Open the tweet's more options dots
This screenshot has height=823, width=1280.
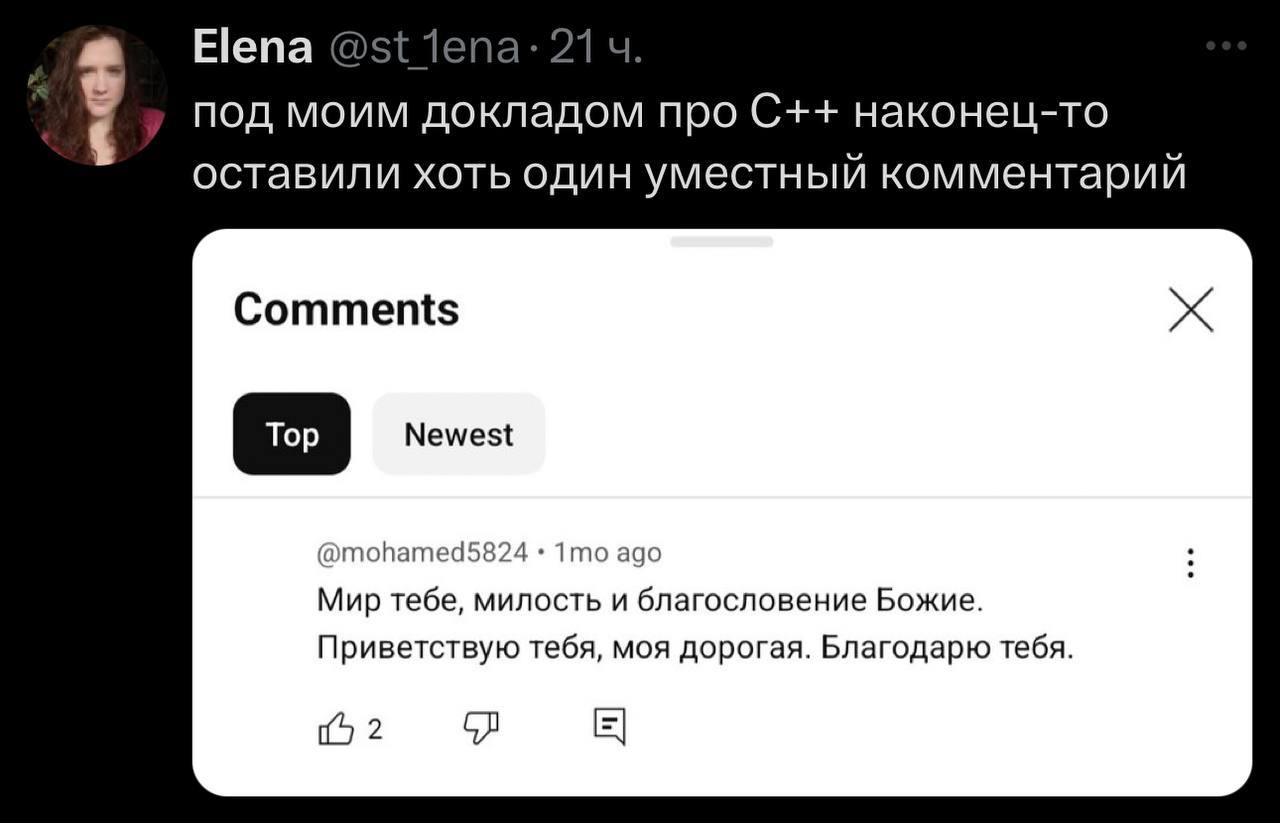(1226, 46)
